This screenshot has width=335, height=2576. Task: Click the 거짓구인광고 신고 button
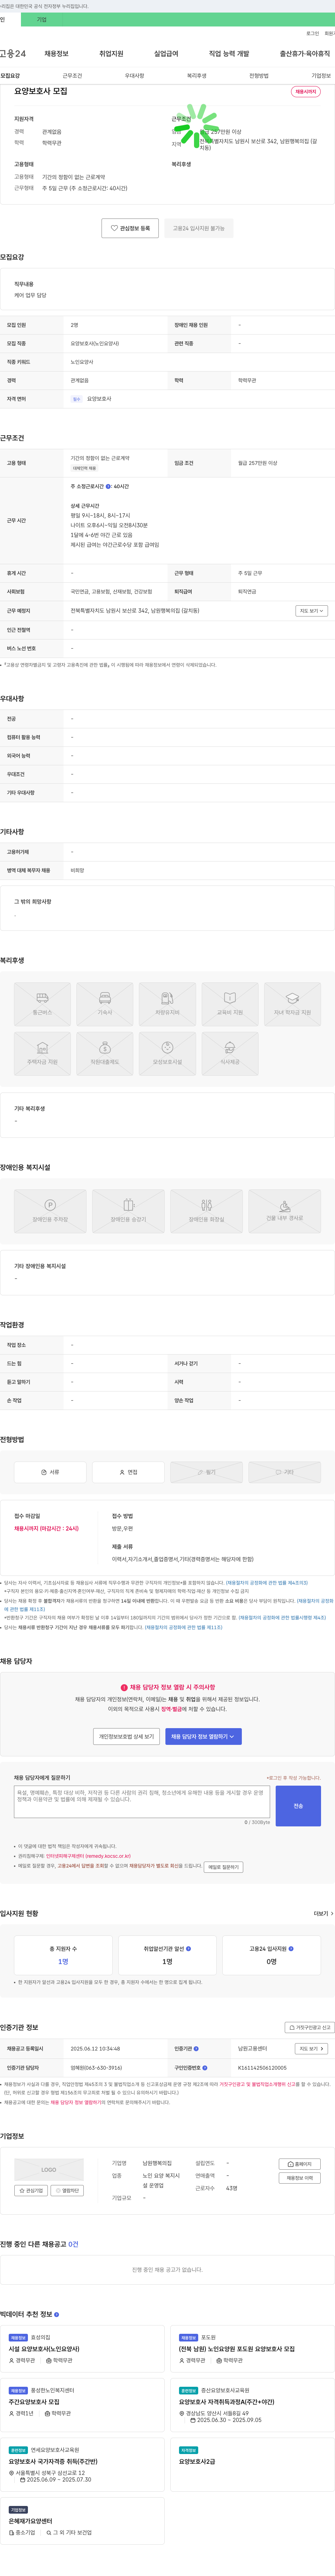[310, 2027]
